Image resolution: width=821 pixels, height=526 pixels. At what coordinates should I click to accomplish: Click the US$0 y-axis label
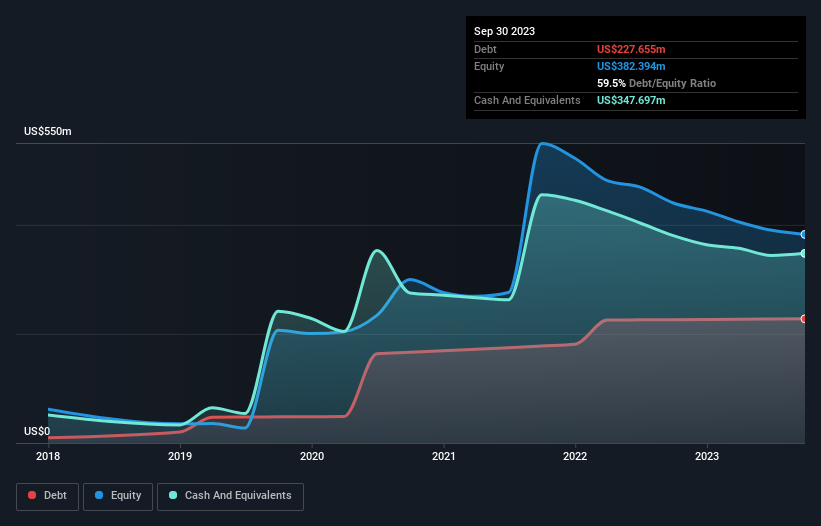[37, 431]
